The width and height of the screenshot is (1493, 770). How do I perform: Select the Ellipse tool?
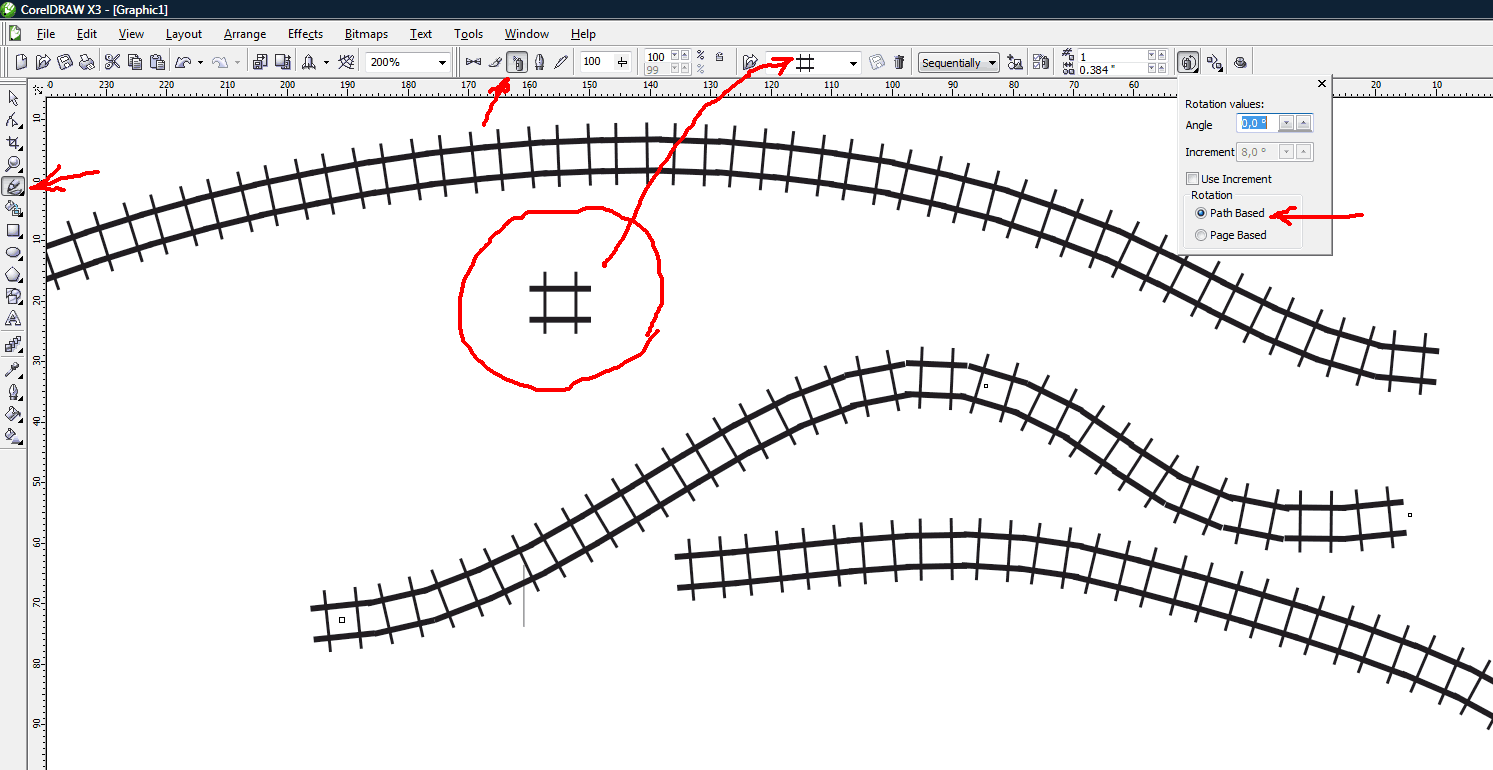(13, 252)
